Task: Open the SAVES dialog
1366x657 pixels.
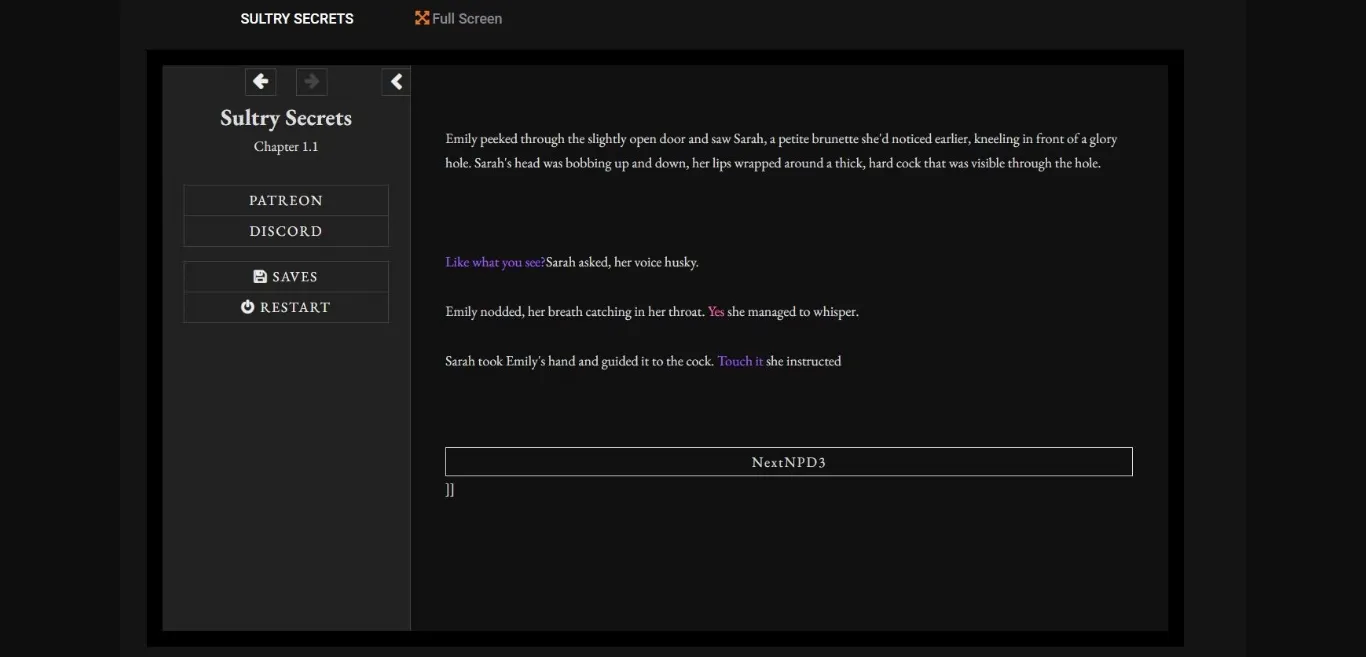Action: coord(285,276)
